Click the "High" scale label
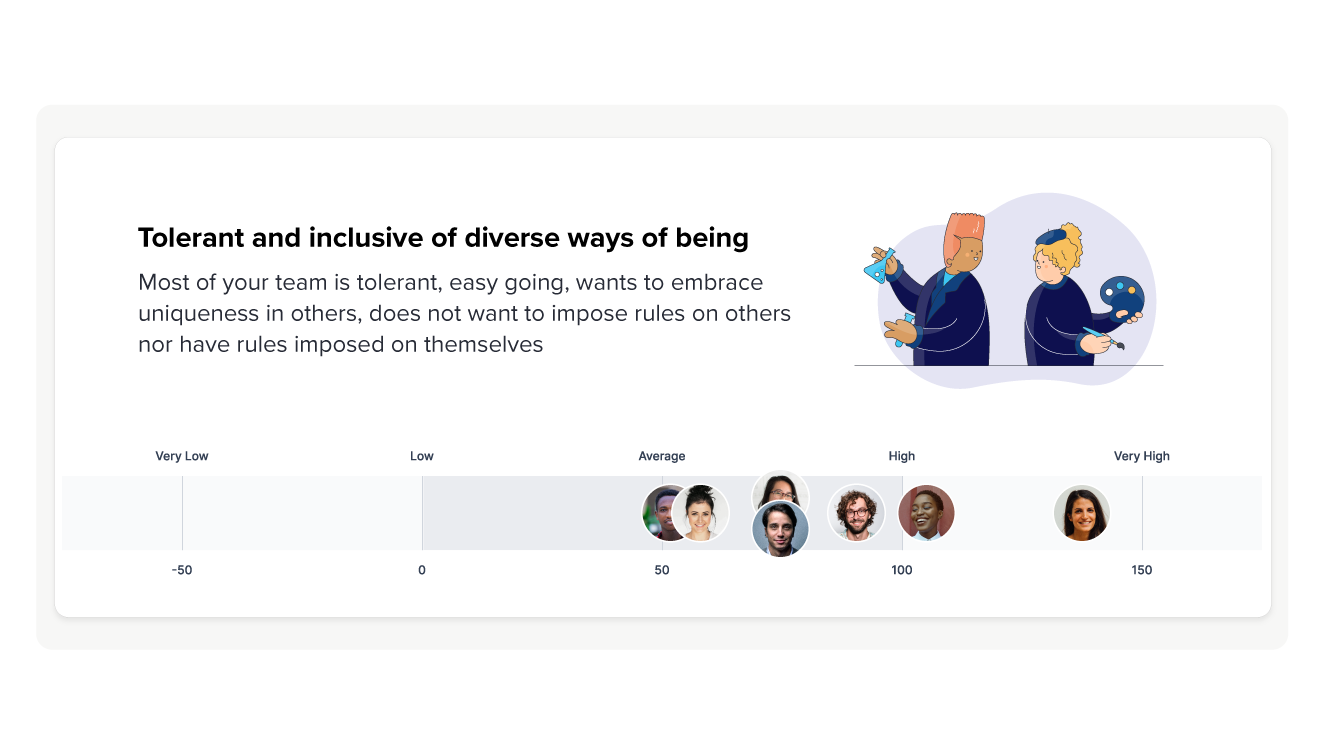 902,456
